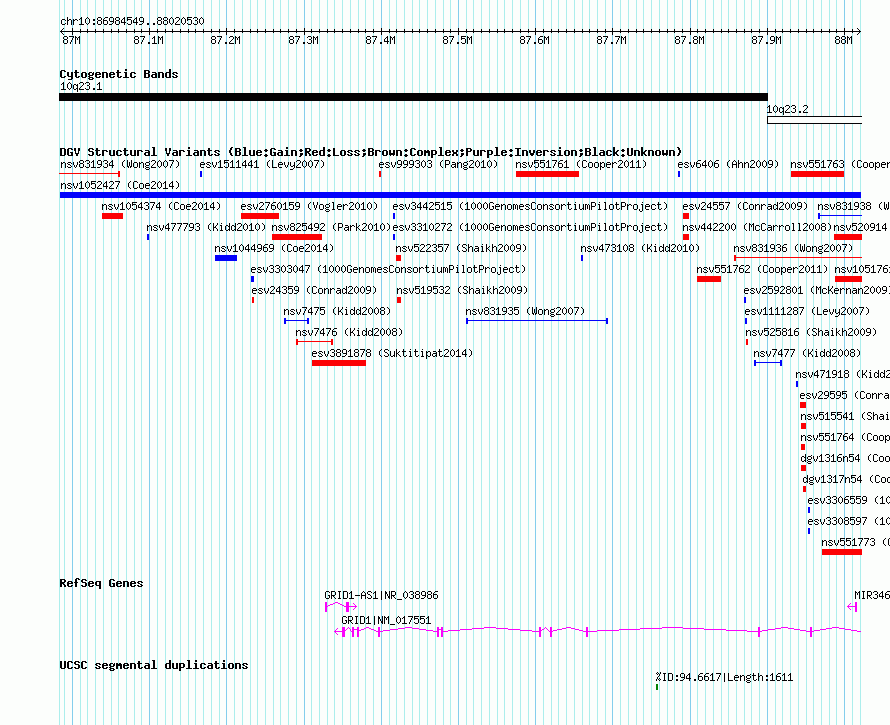This screenshot has height=725, width=890.
Task: Open variant nsv1054374 (Coe2014)
Action: [x=161, y=206]
